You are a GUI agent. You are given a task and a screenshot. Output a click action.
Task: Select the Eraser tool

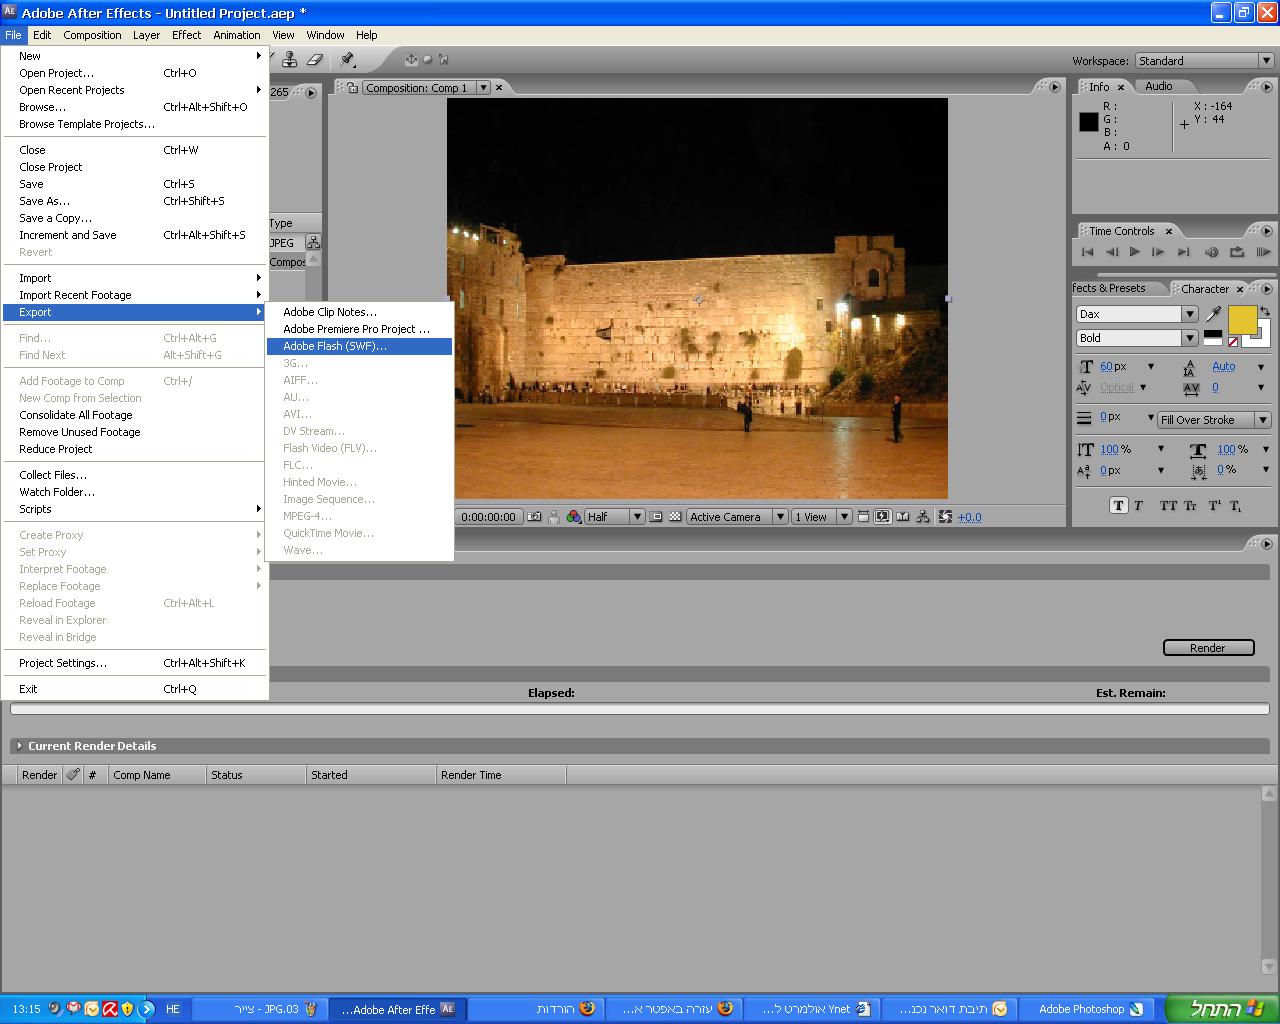(315, 60)
